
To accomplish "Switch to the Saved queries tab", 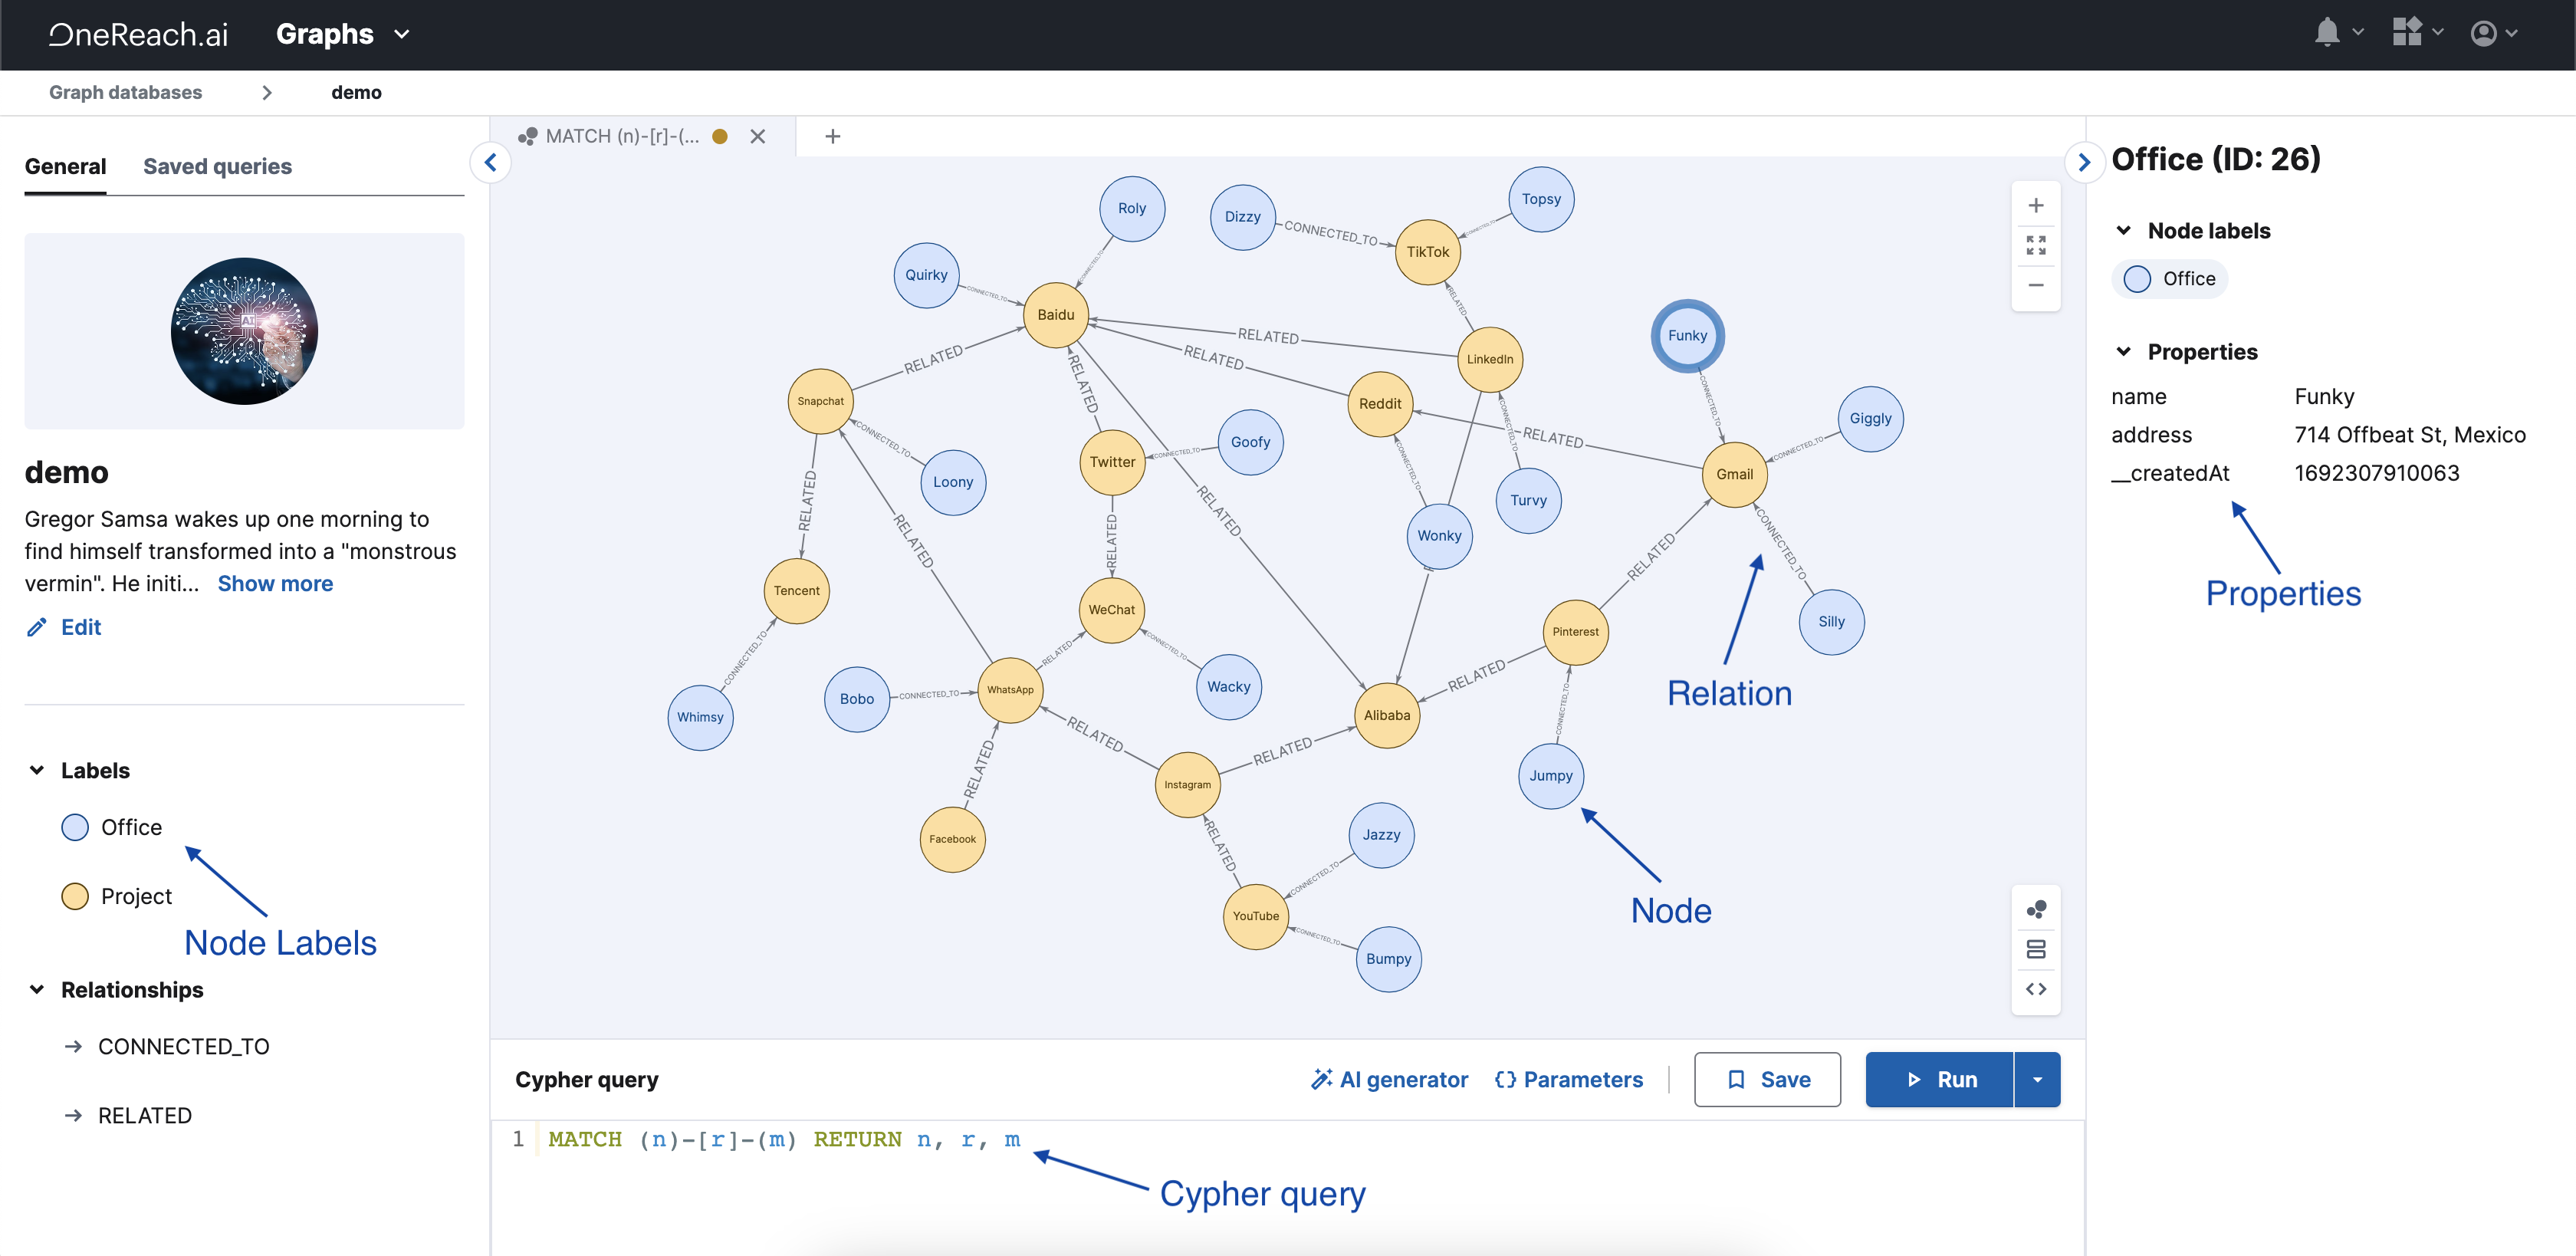I will pyautogui.click(x=217, y=166).
